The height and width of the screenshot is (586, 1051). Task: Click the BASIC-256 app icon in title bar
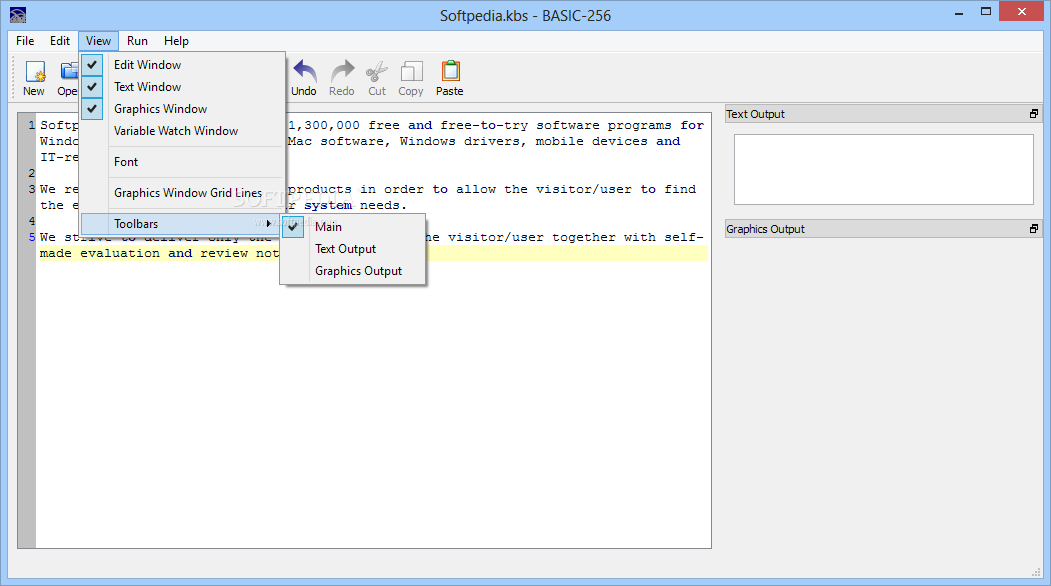(18, 15)
